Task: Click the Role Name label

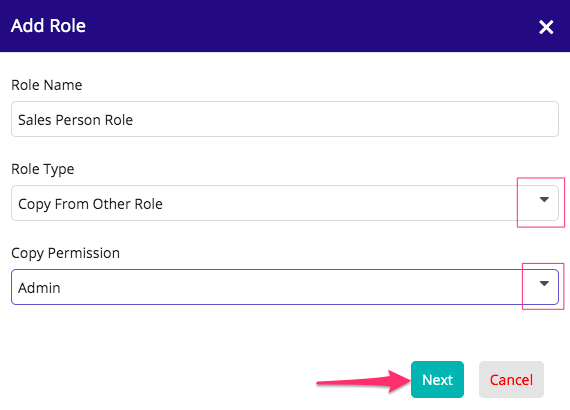Action: click(47, 85)
